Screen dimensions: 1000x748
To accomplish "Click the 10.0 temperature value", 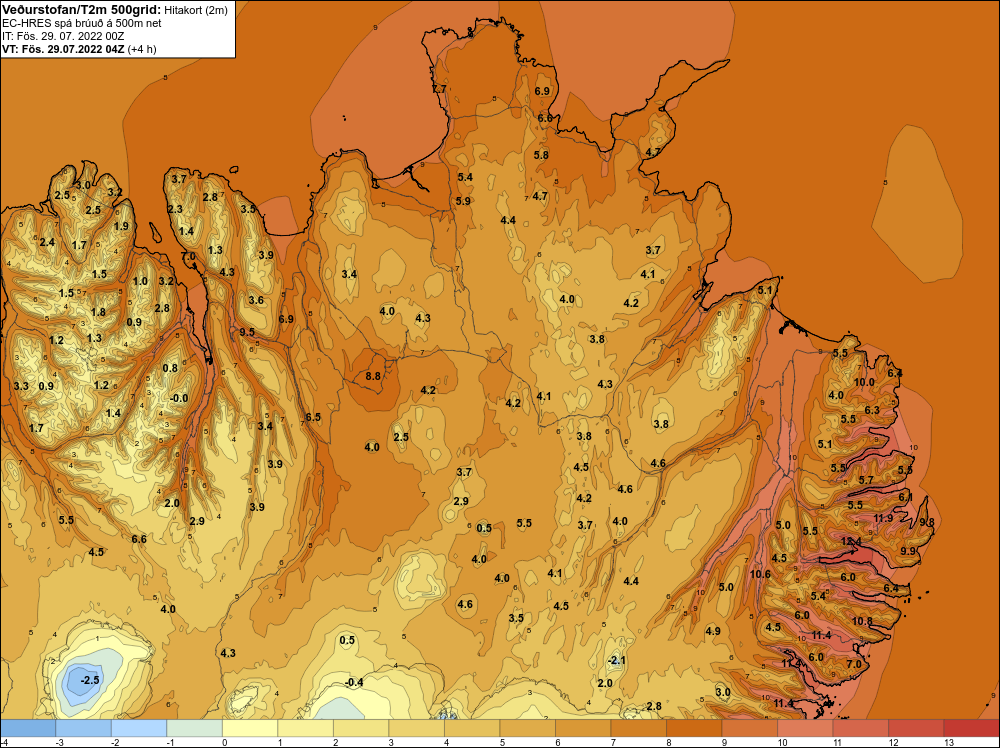I will point(864,382).
